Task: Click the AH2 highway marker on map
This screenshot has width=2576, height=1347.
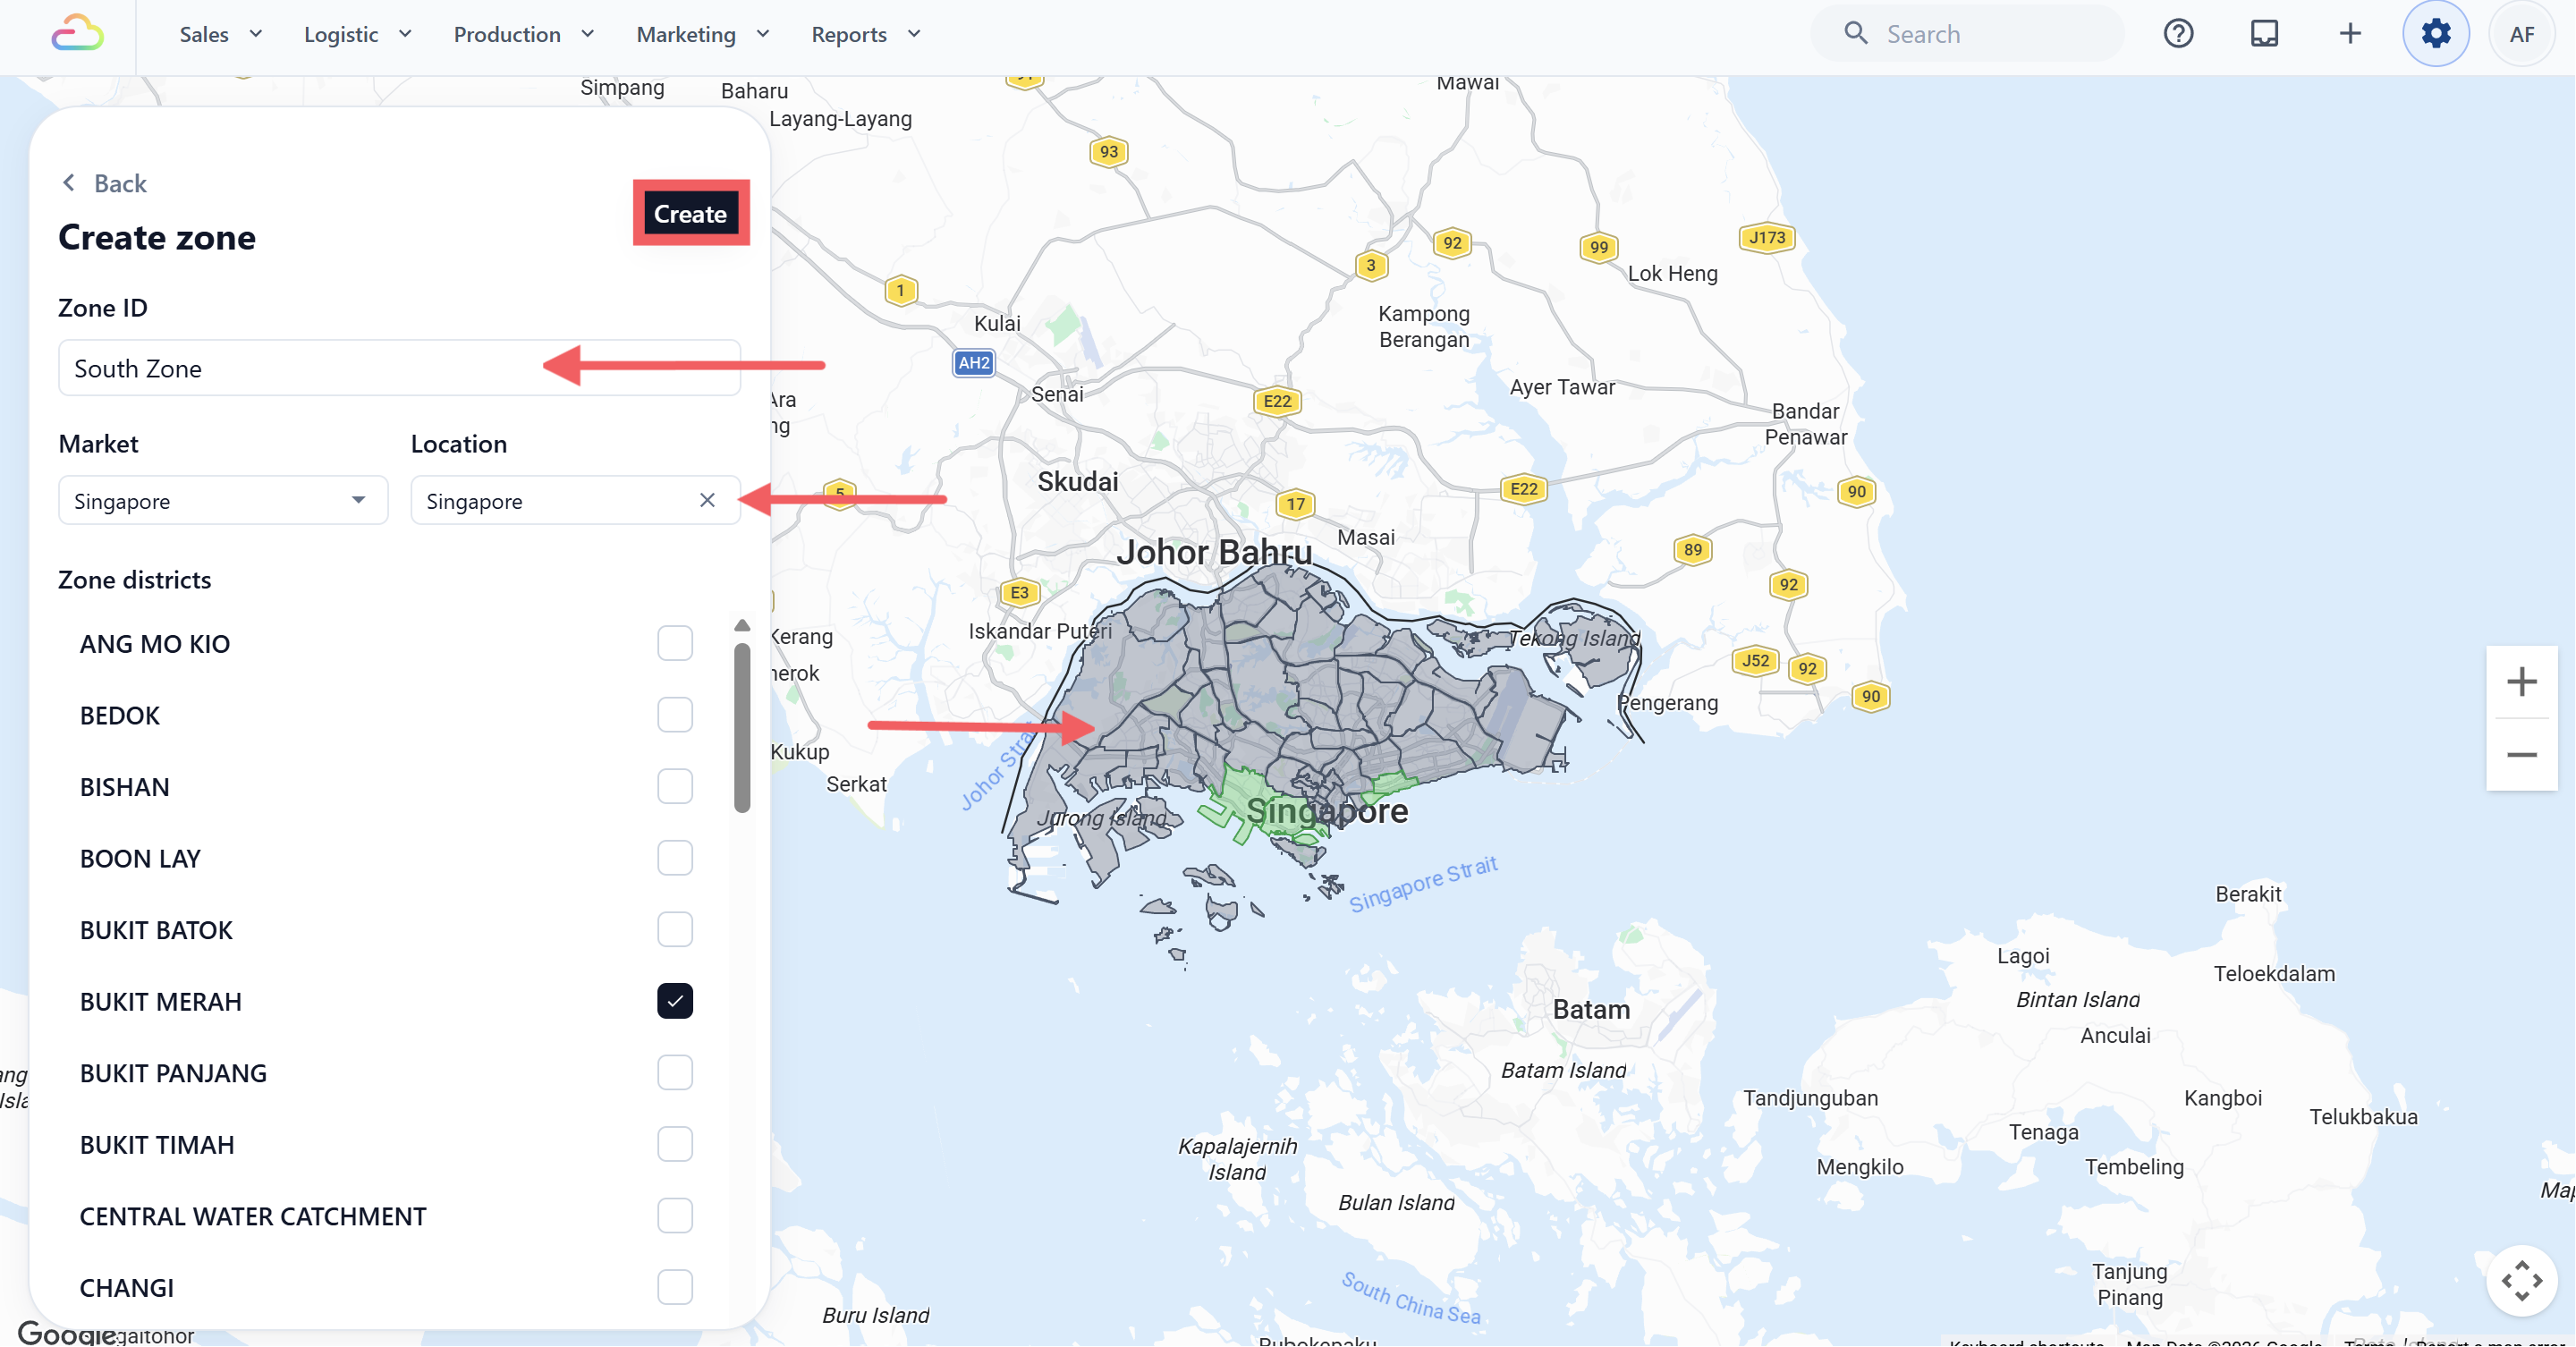Action: point(973,362)
